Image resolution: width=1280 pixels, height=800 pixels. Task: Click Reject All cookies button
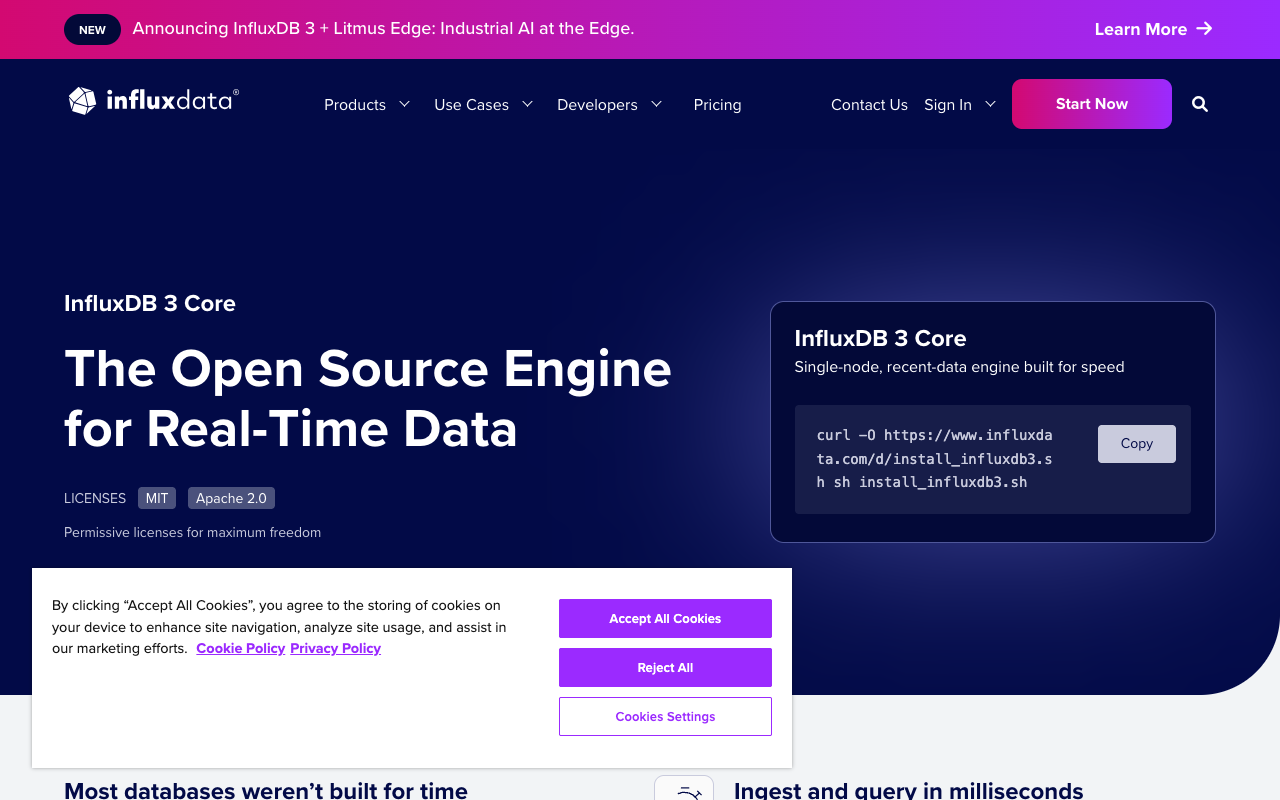coord(665,667)
